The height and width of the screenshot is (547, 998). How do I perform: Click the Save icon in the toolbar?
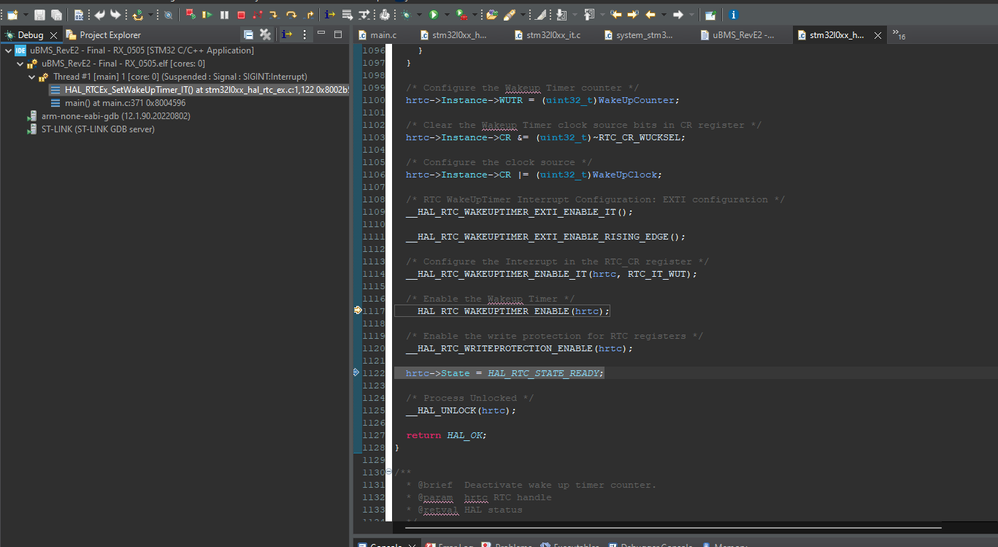point(39,15)
